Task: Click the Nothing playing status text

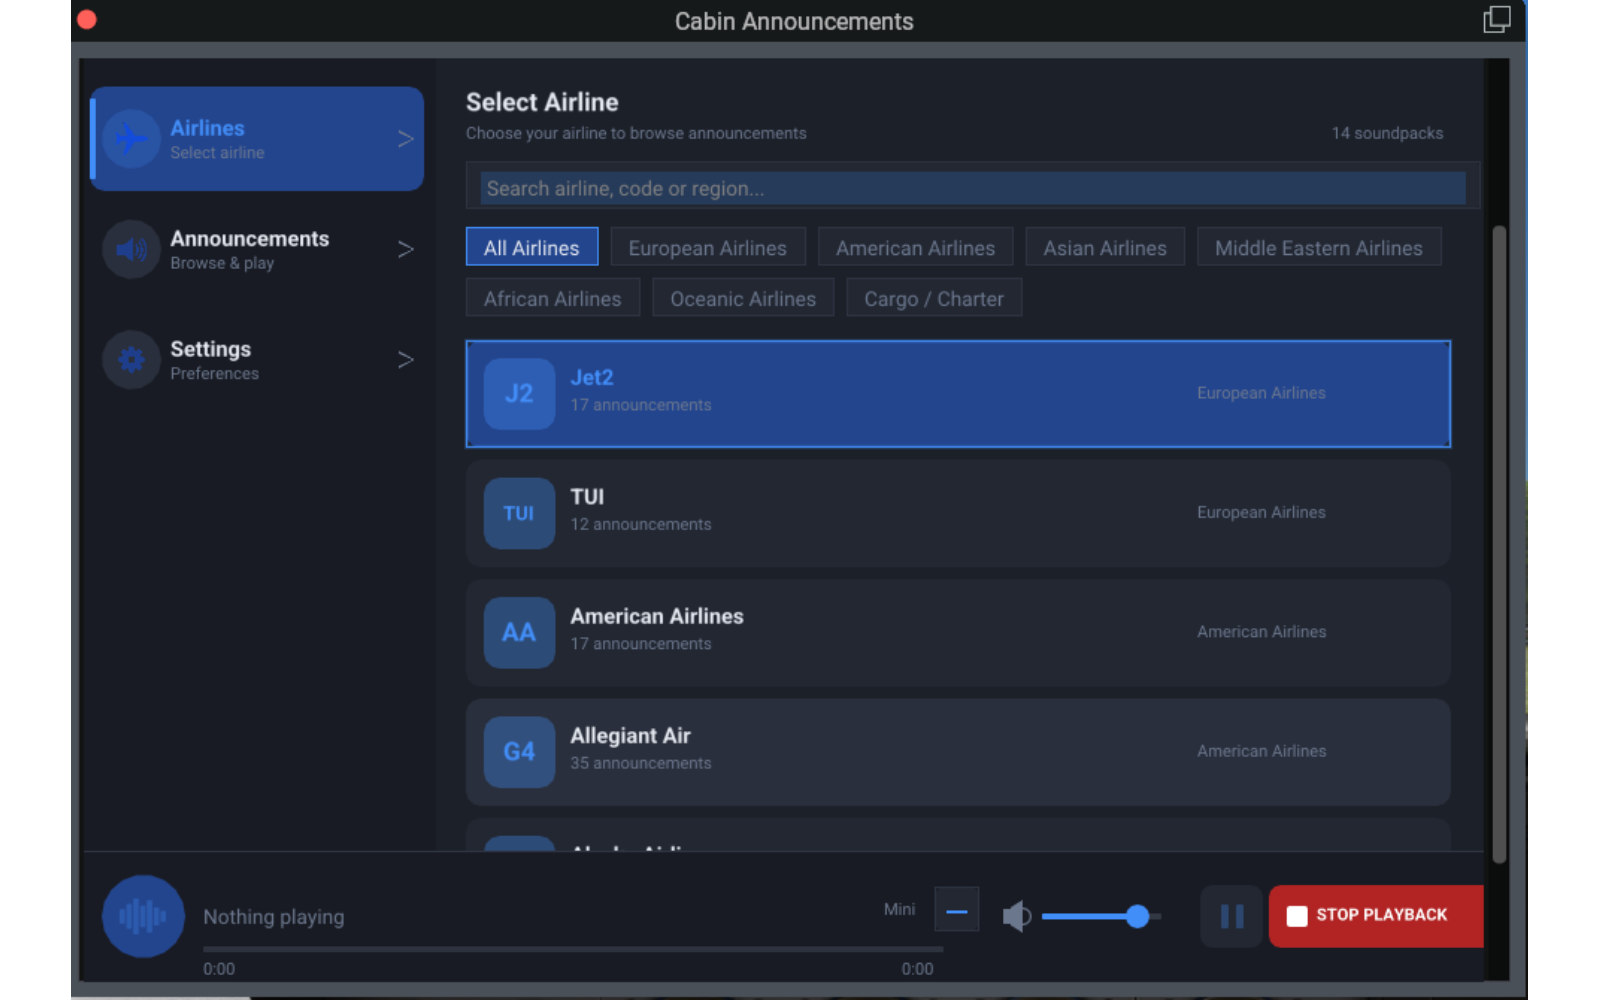Action: [x=274, y=917]
